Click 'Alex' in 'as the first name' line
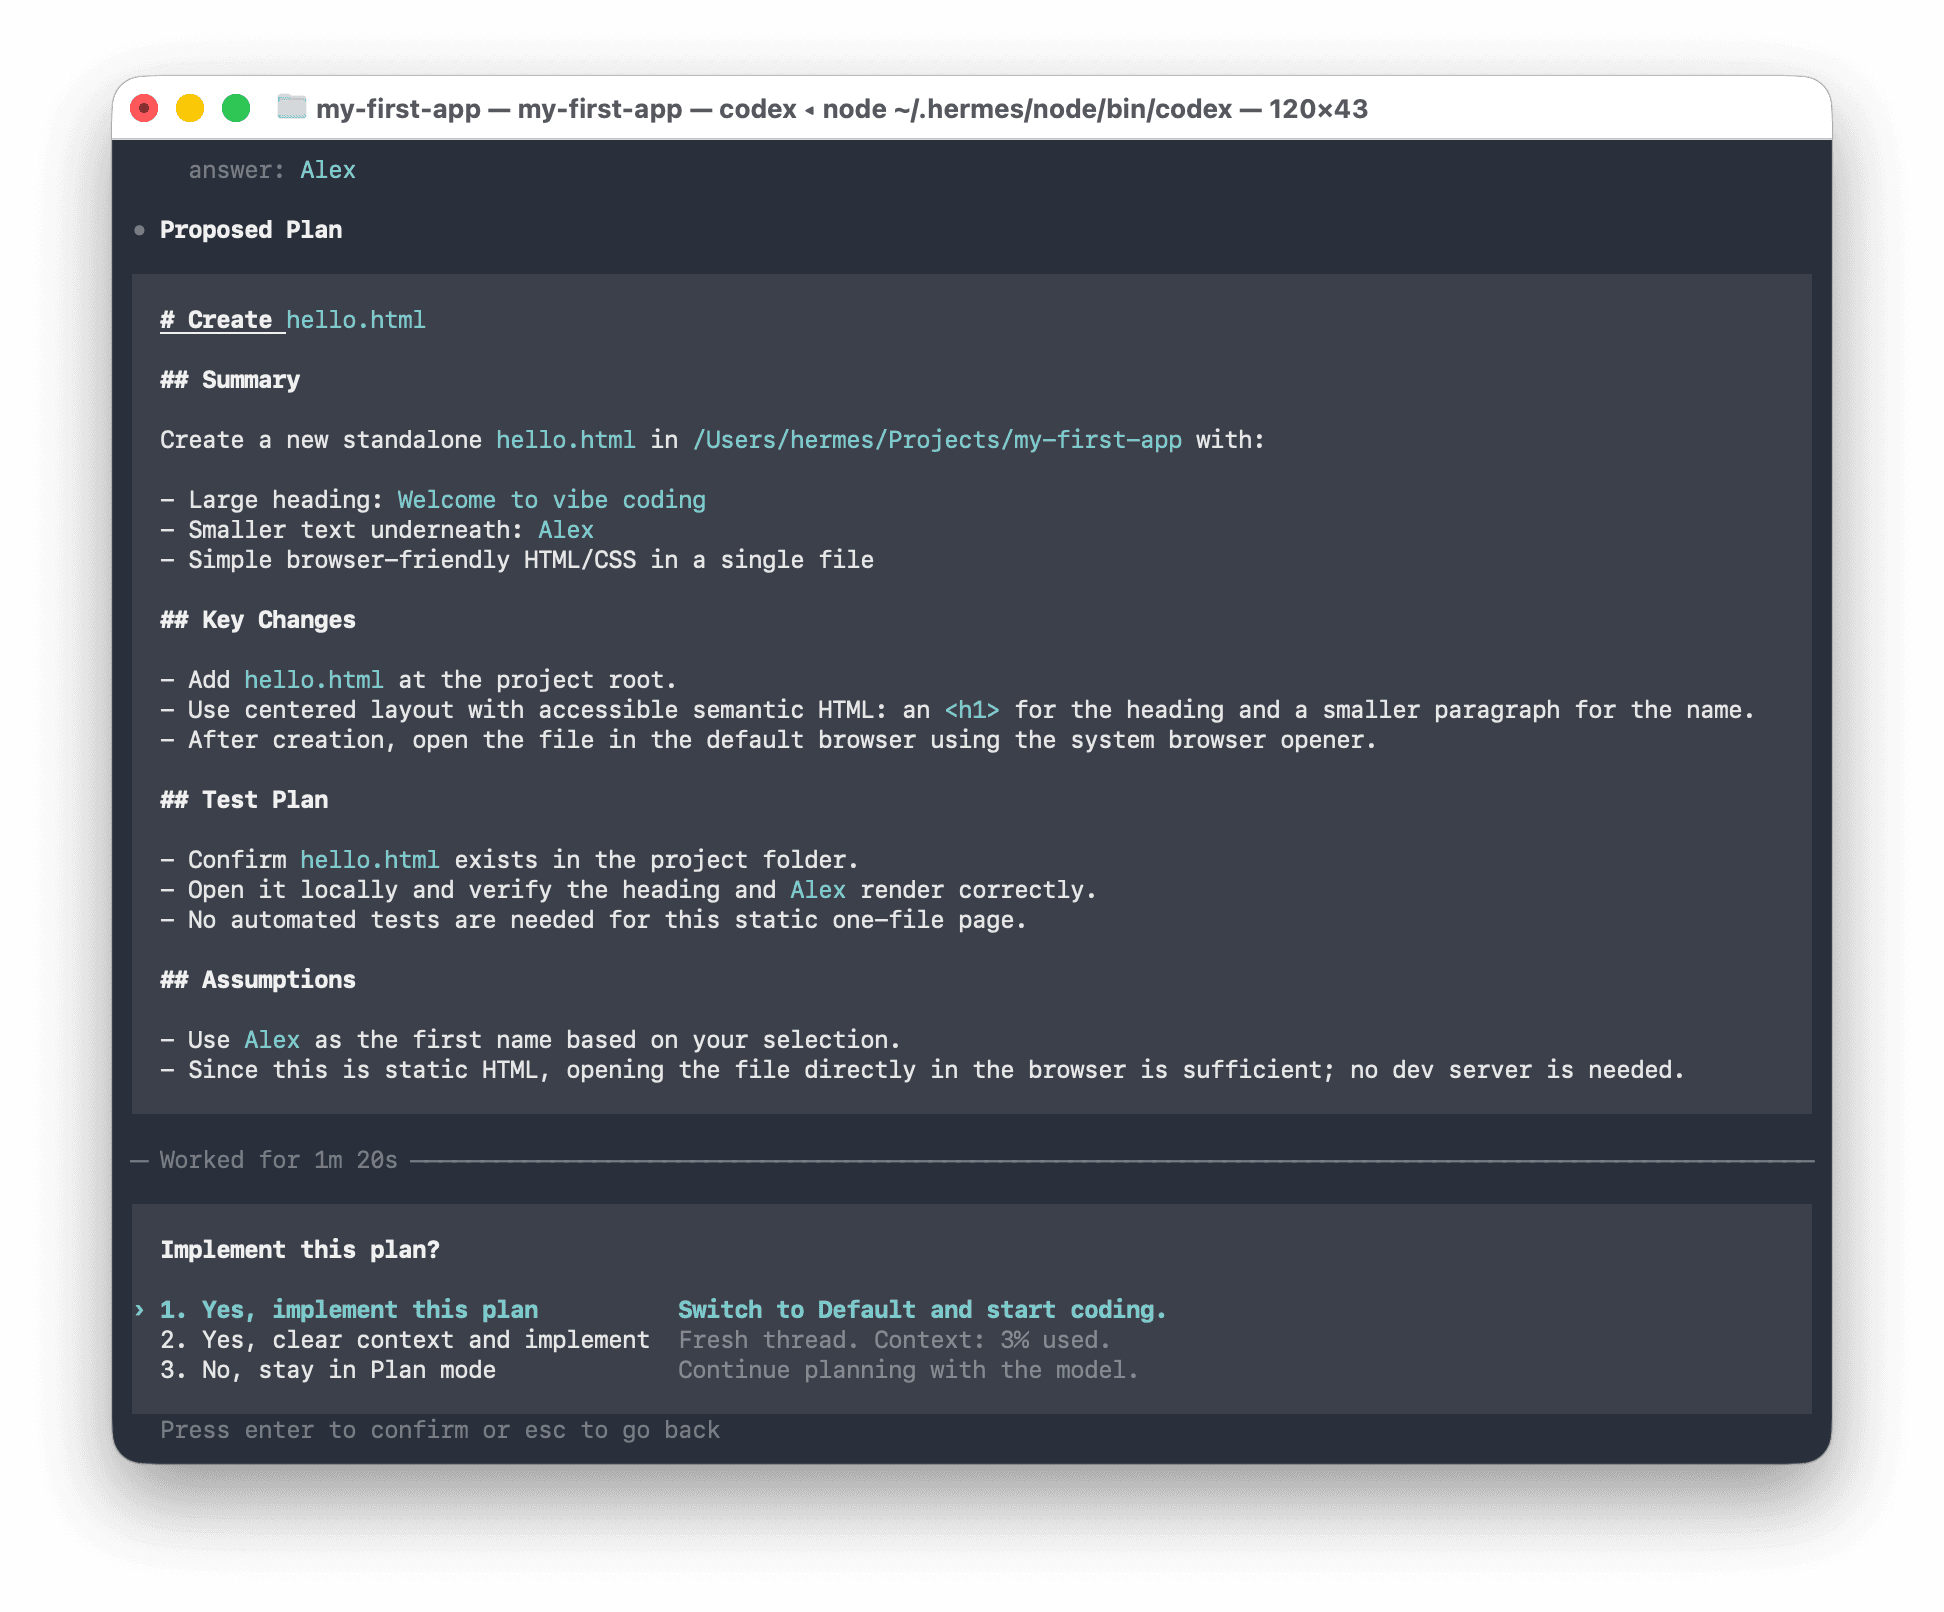 [272, 1040]
